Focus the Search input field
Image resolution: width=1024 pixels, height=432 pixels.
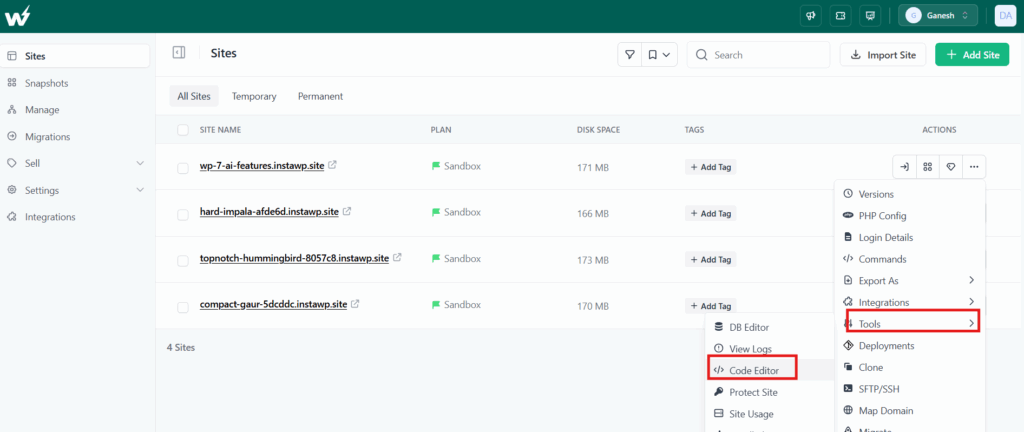point(758,55)
